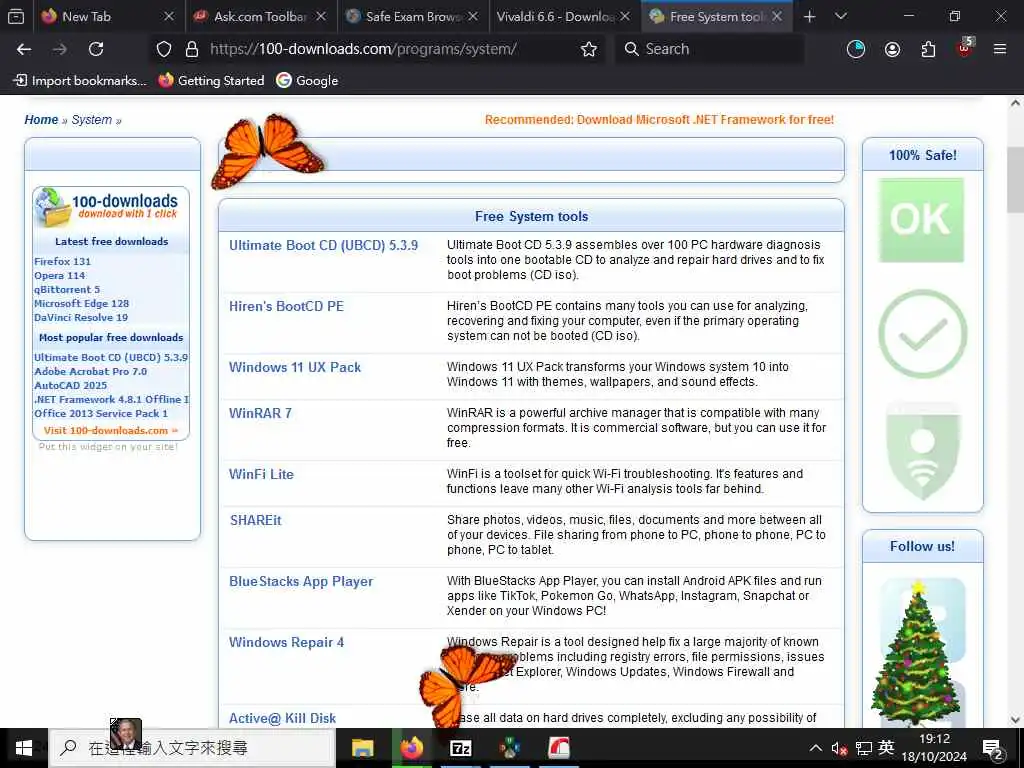The height and width of the screenshot is (768, 1024).
Task: Close the Ask.com Toolbar tab
Action: [321, 16]
